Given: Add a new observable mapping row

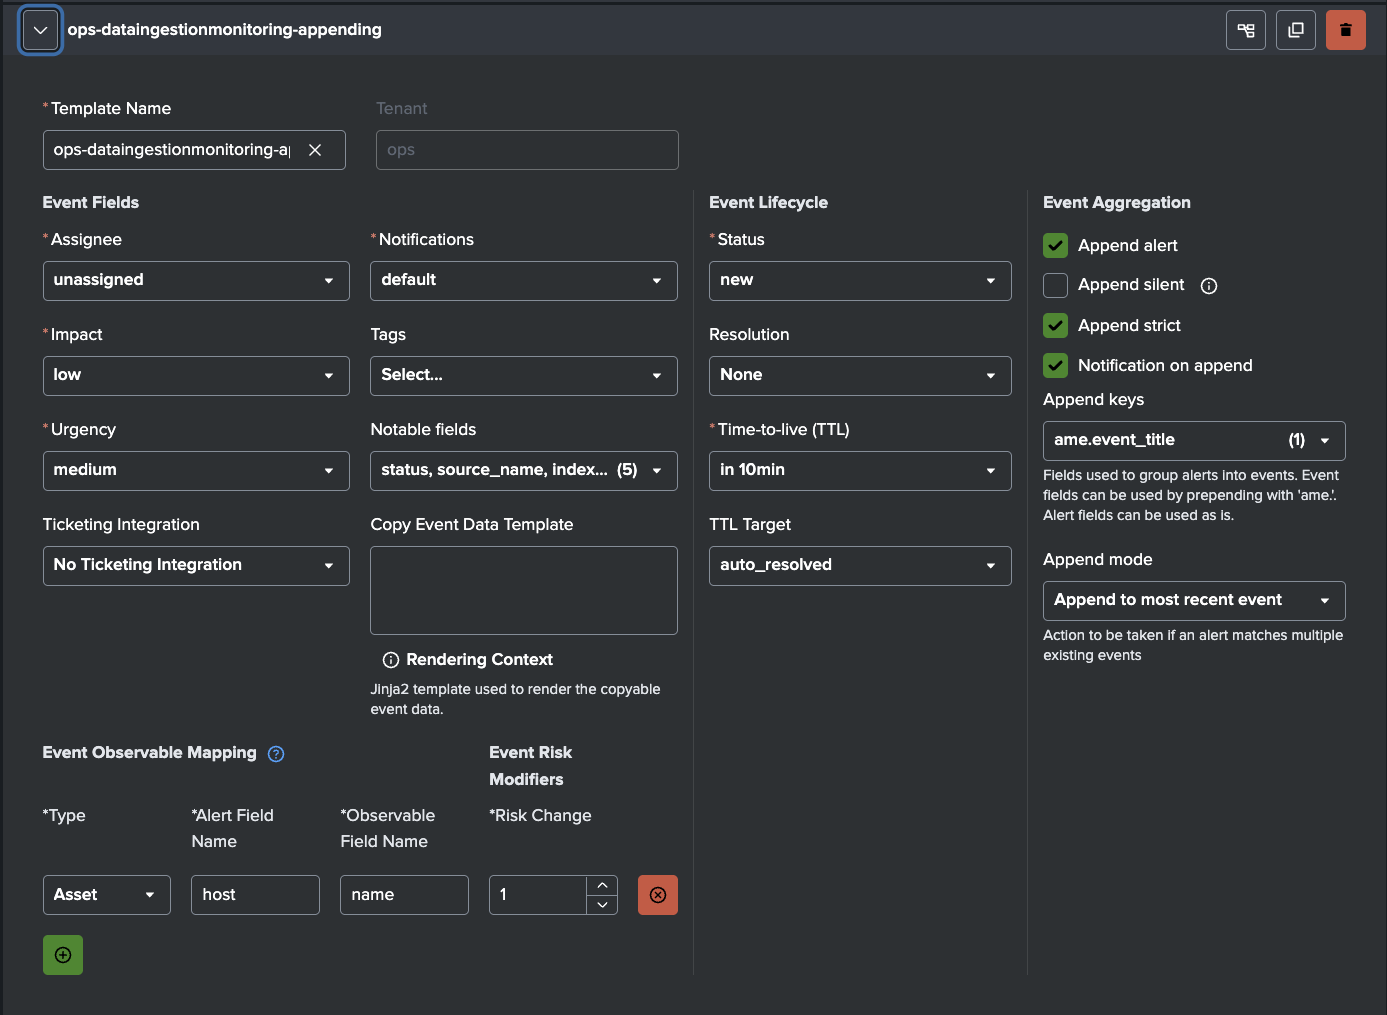Looking at the screenshot, I should pyautogui.click(x=63, y=955).
